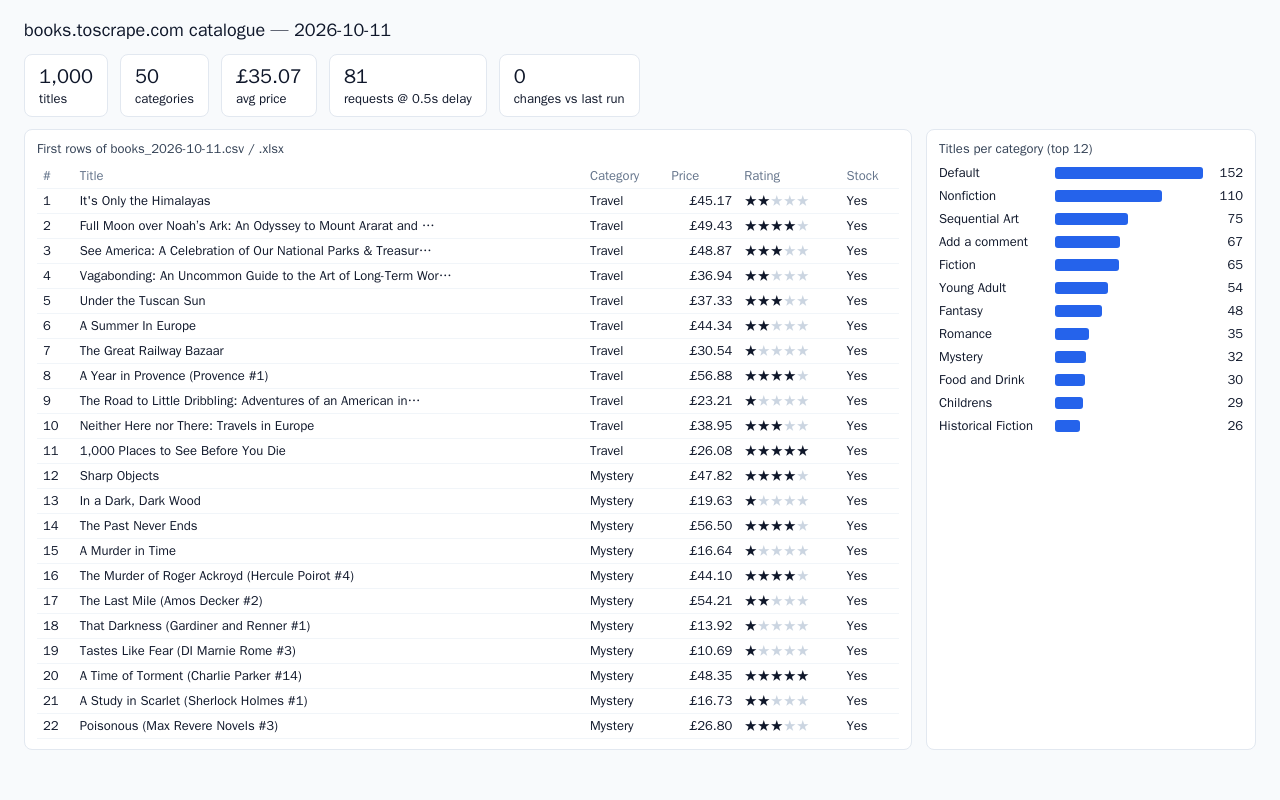This screenshot has height=800, width=1280.
Task: Click the "81 requests" stat card
Action: click(x=408, y=86)
